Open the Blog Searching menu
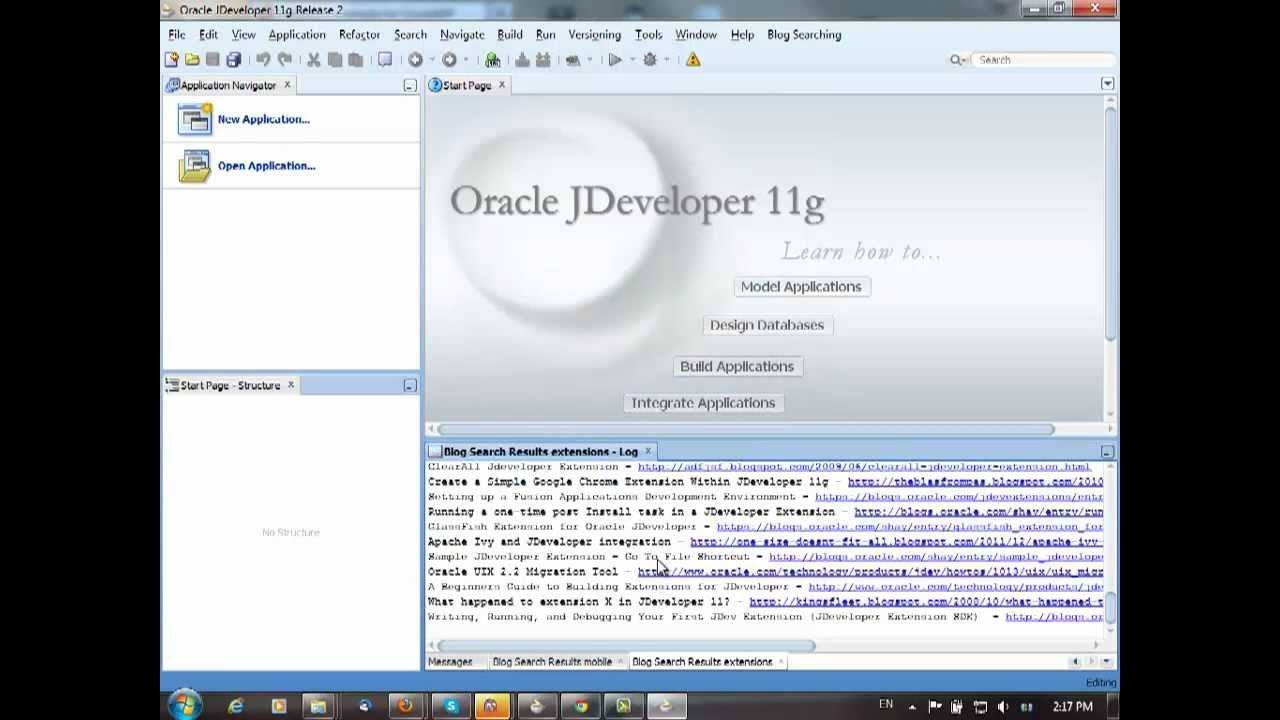 804,34
